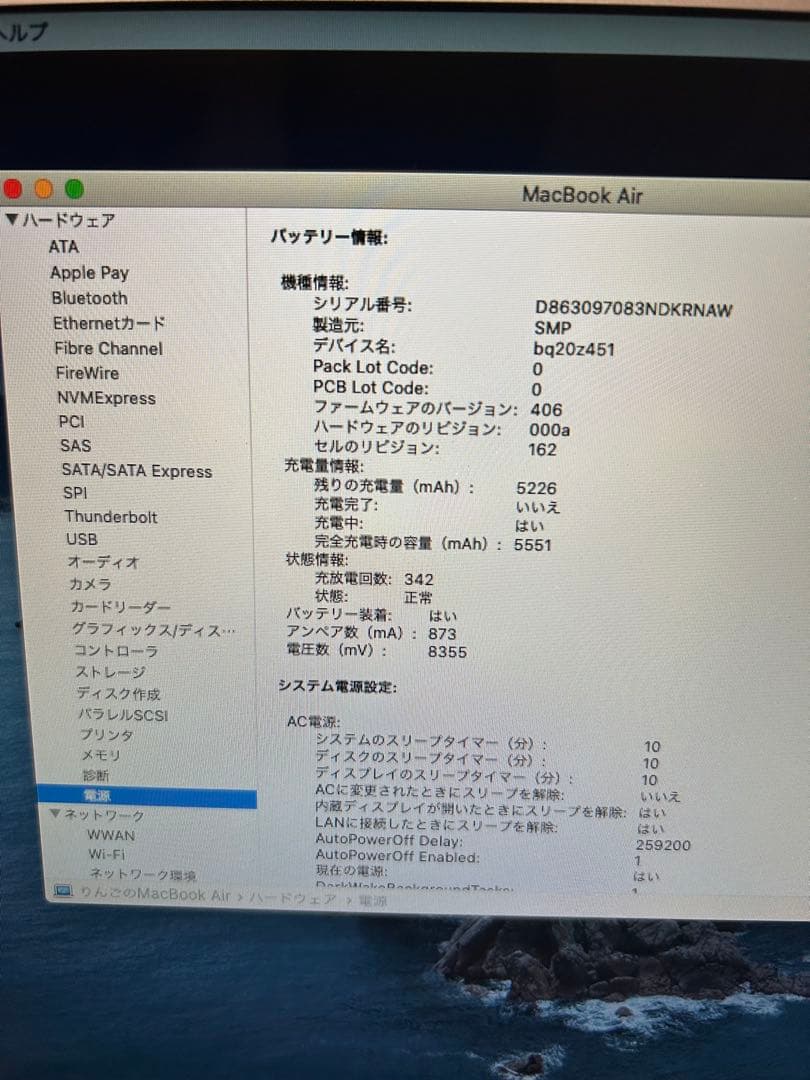Open WWAN network entry

pos(110,835)
